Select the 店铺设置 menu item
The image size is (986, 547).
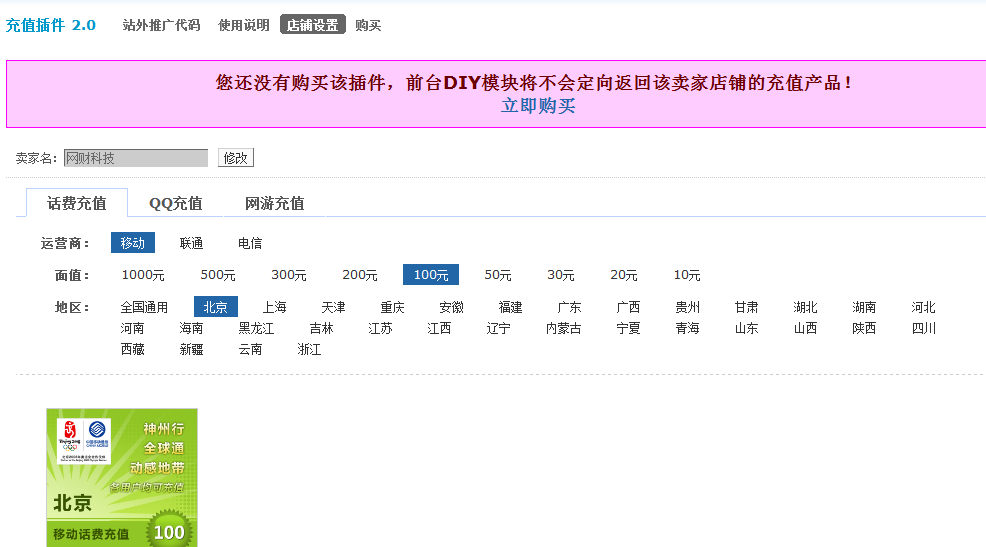click(x=313, y=25)
